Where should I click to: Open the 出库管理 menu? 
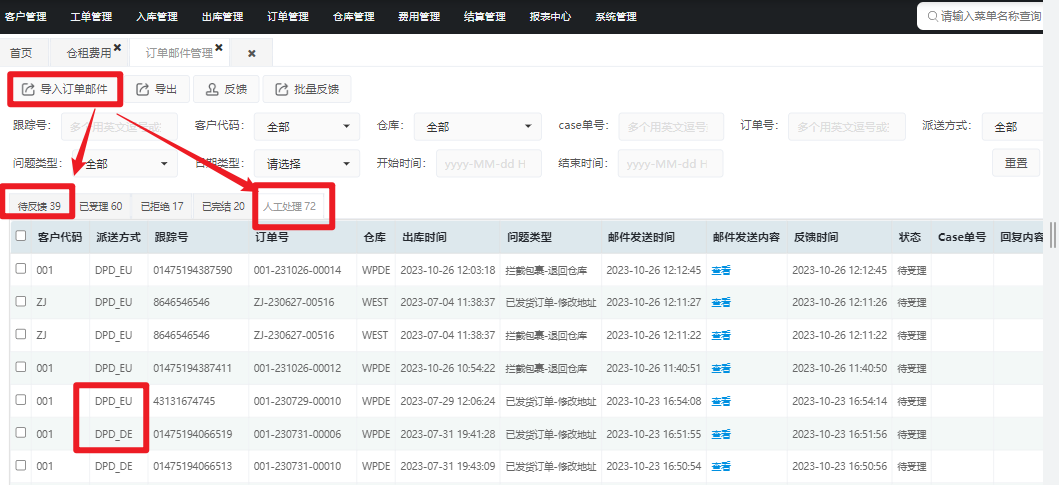click(x=222, y=17)
